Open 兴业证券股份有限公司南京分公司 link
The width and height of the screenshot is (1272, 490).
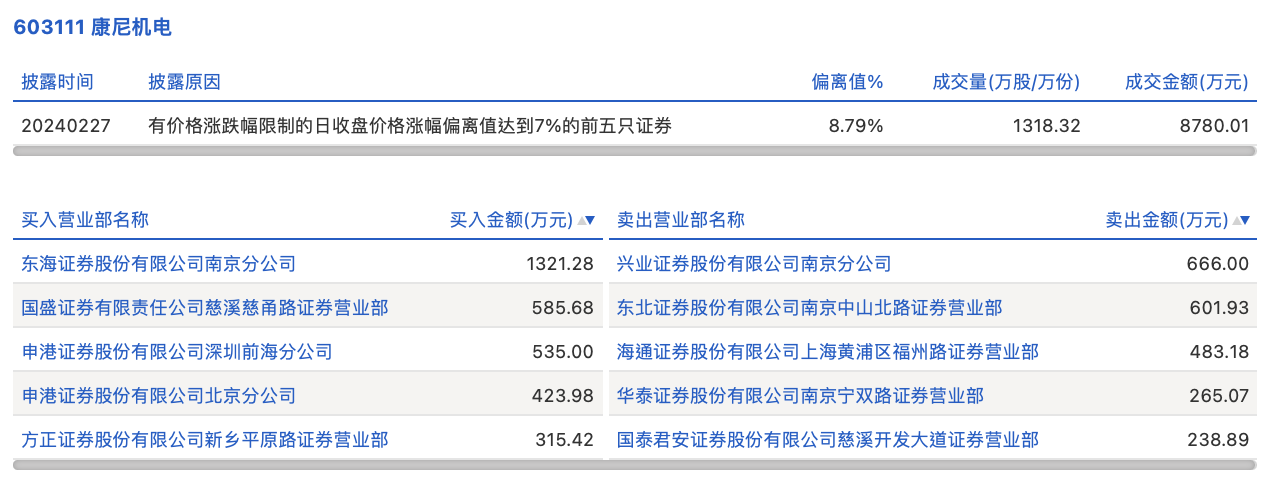click(754, 264)
